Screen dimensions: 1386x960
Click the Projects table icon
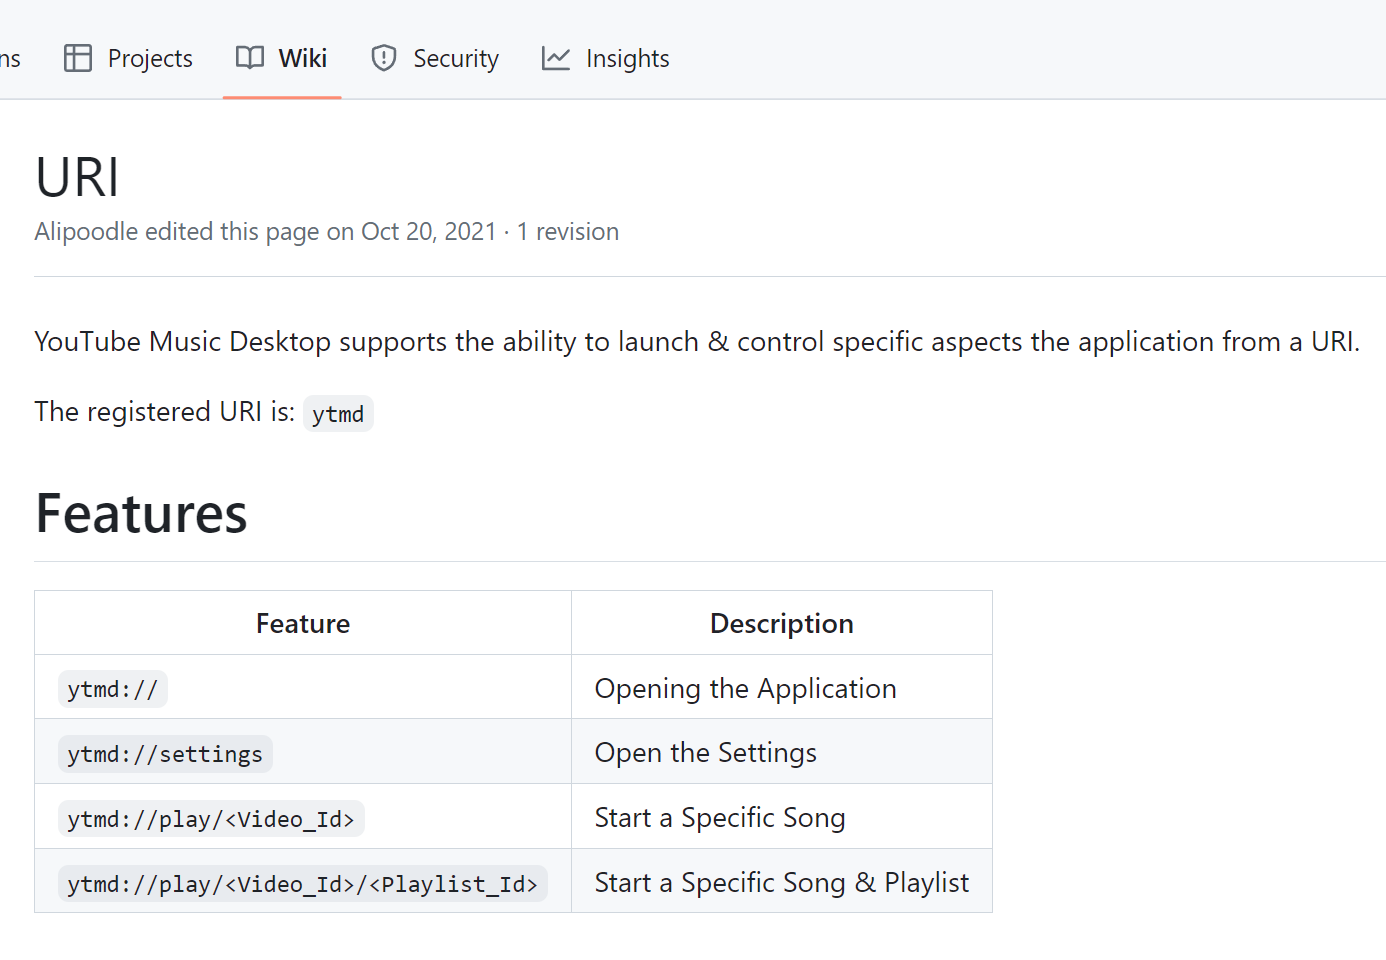click(78, 58)
